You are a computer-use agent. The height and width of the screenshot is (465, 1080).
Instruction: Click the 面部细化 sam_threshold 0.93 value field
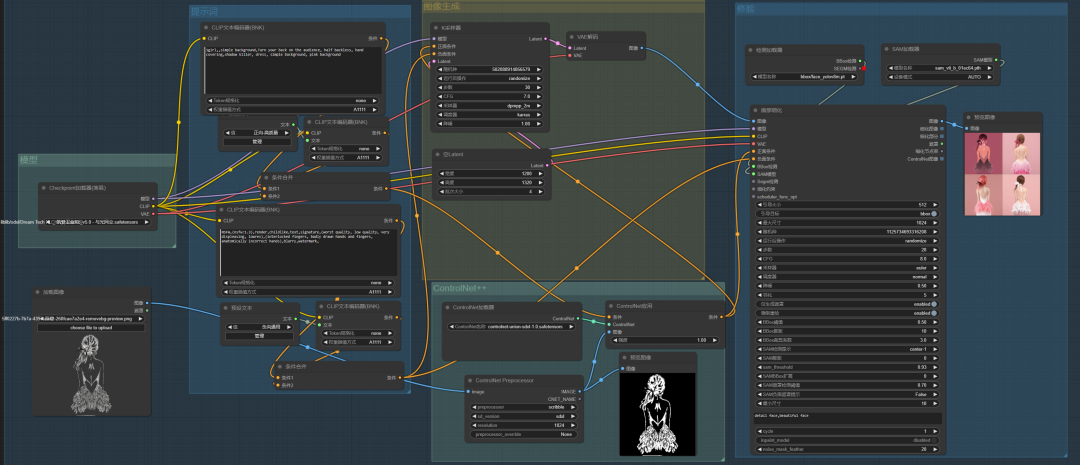click(849, 367)
